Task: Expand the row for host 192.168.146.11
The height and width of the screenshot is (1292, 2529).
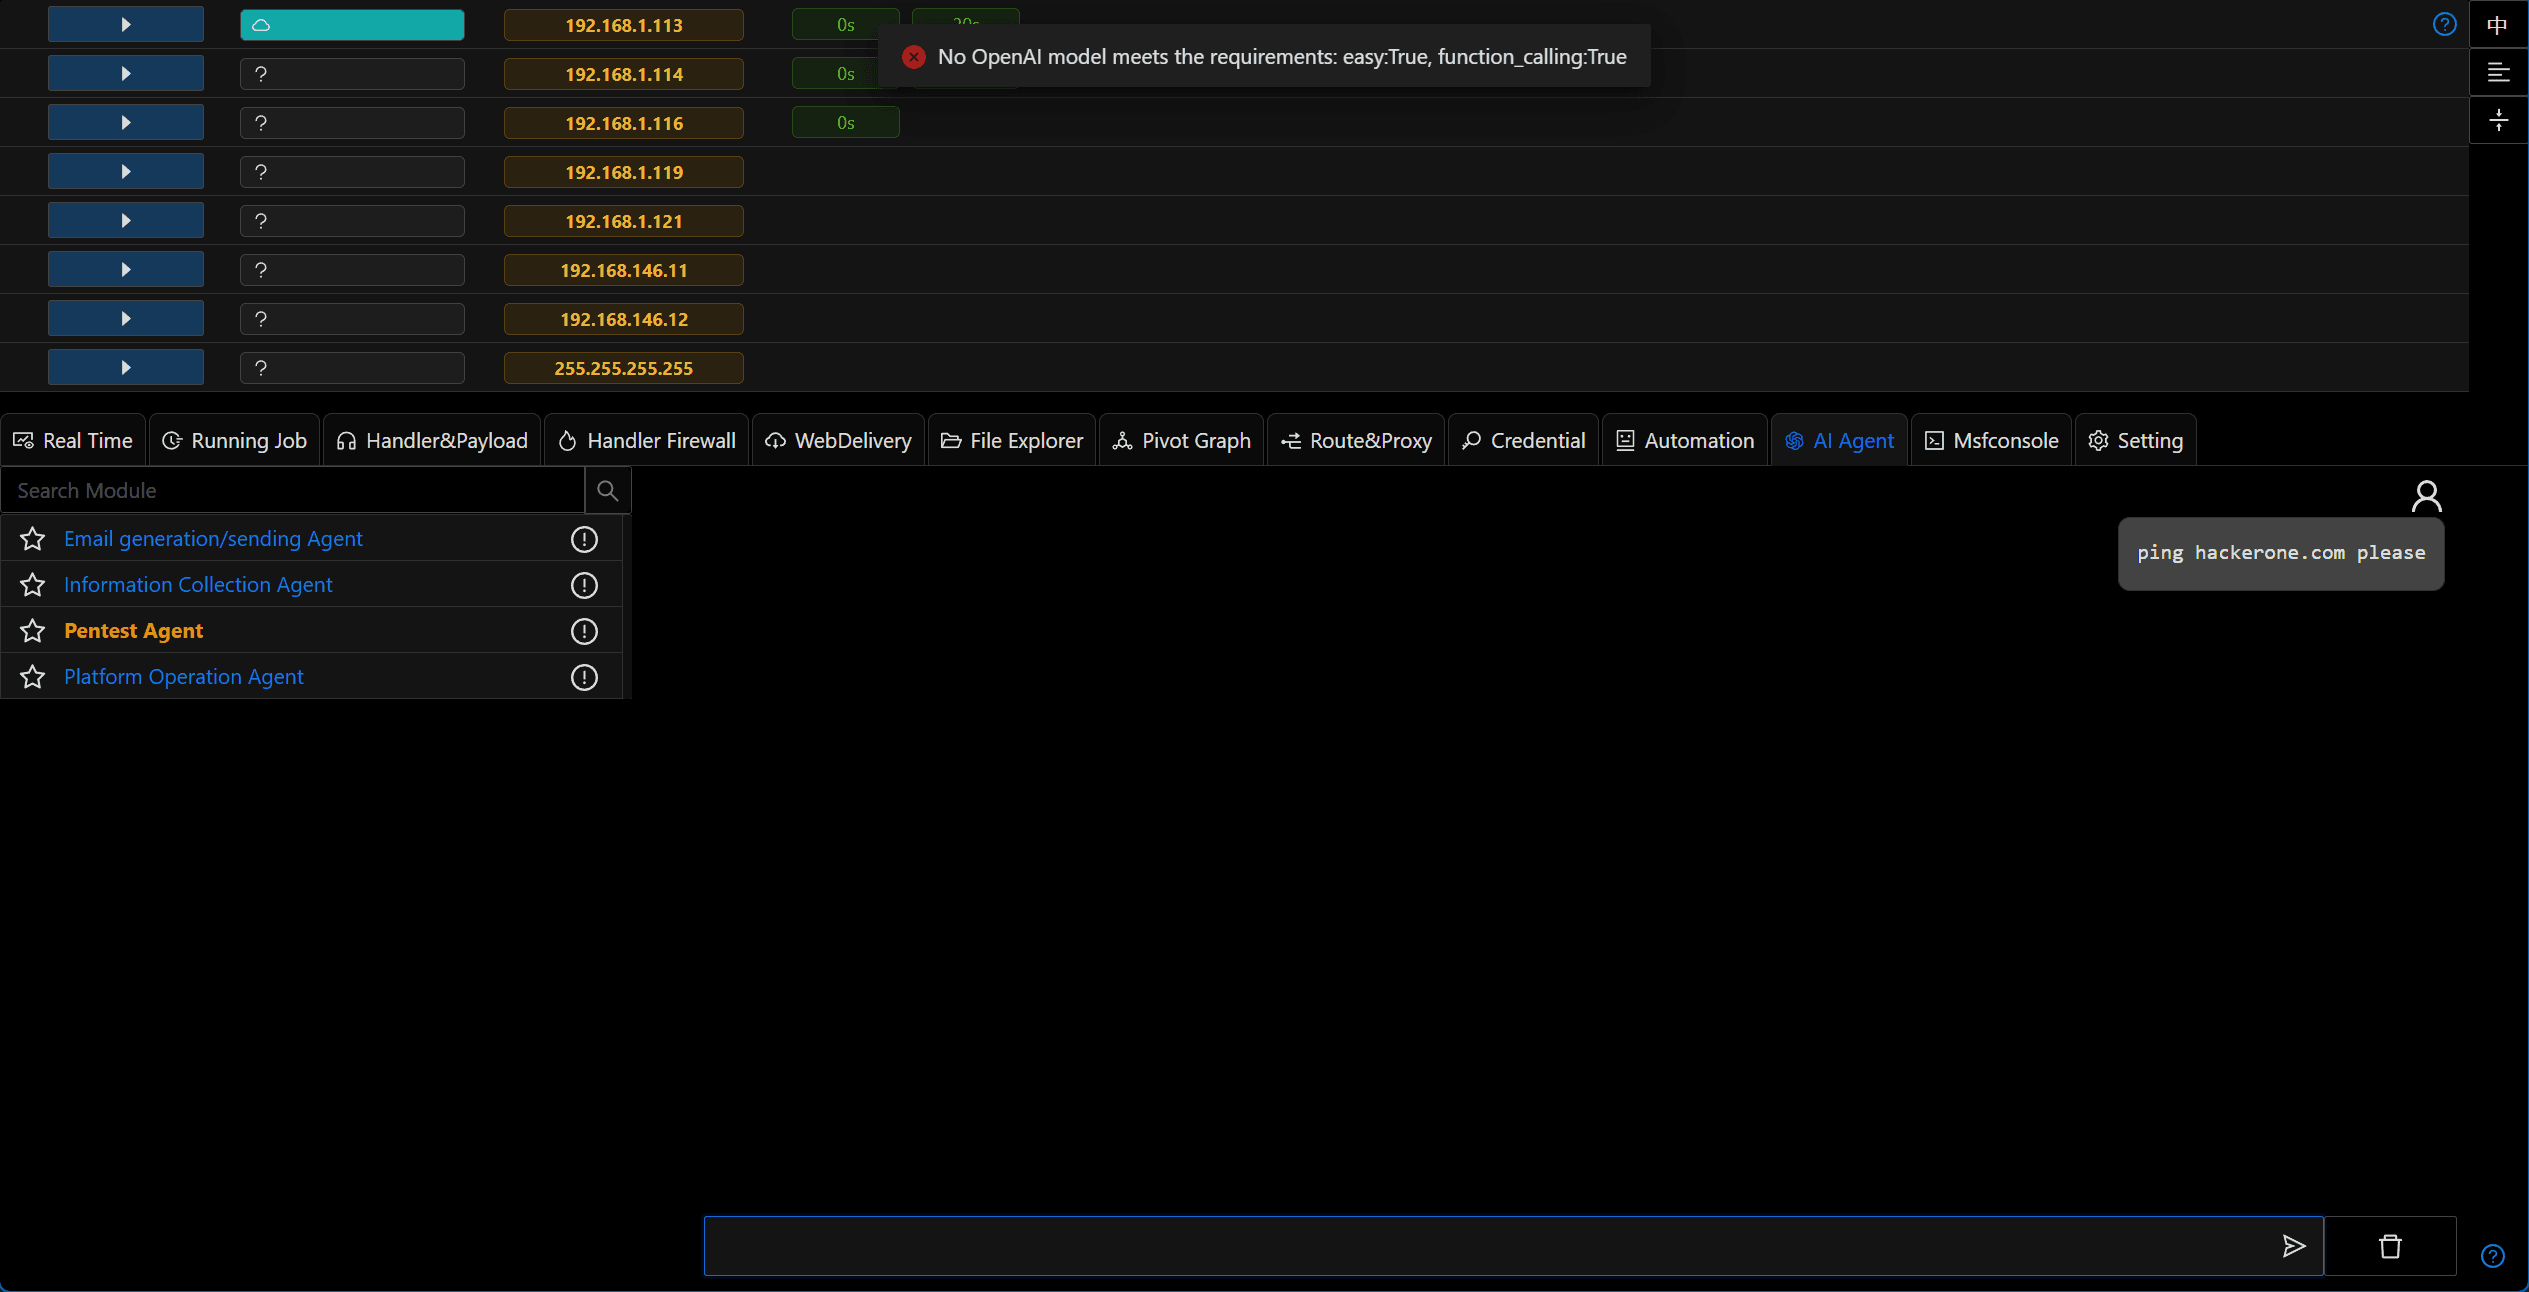Action: click(126, 270)
